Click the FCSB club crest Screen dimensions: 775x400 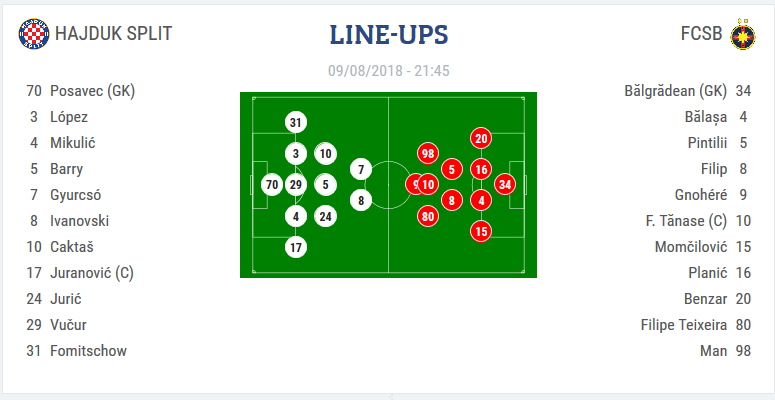coord(743,34)
